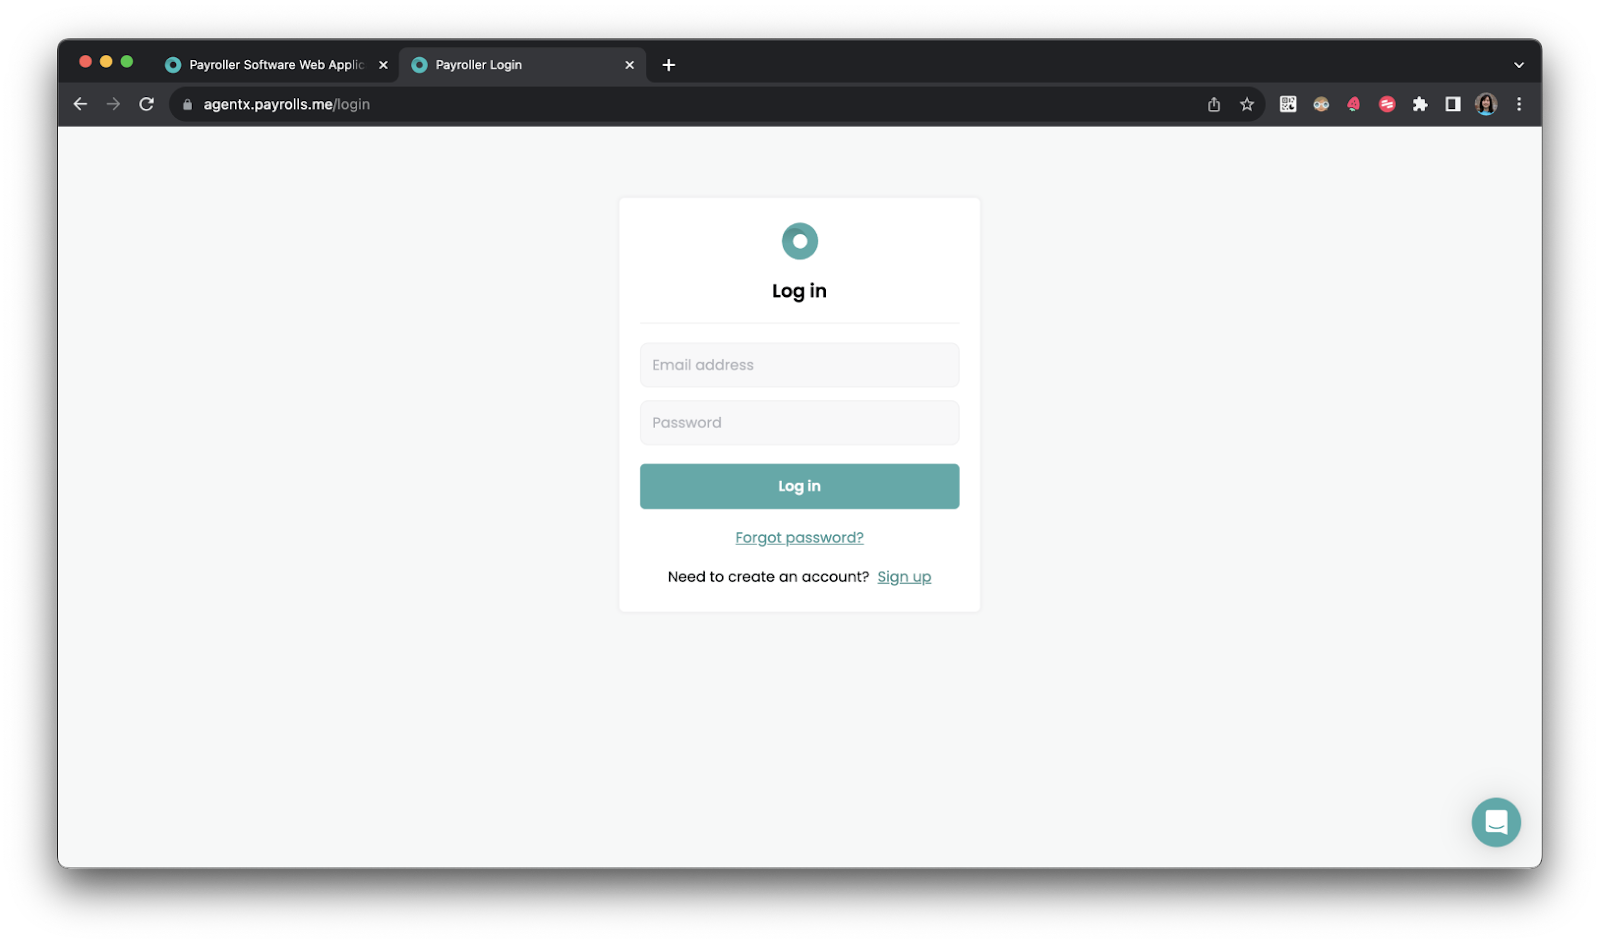1600x944 pixels.
Task: Click "Need to create an account?" text
Action: coord(768,577)
